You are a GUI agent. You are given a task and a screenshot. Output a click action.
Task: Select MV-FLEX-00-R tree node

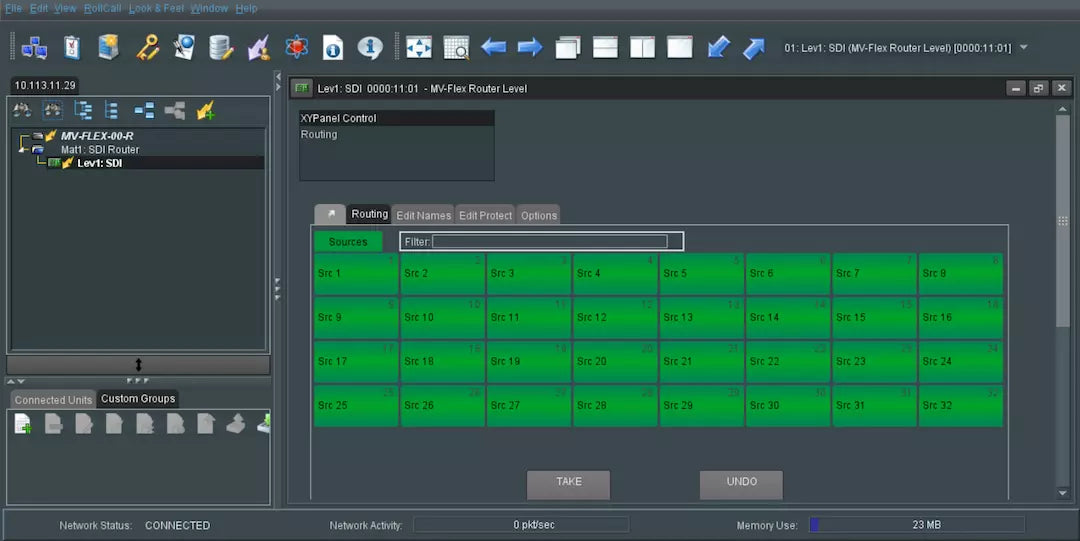pos(97,136)
